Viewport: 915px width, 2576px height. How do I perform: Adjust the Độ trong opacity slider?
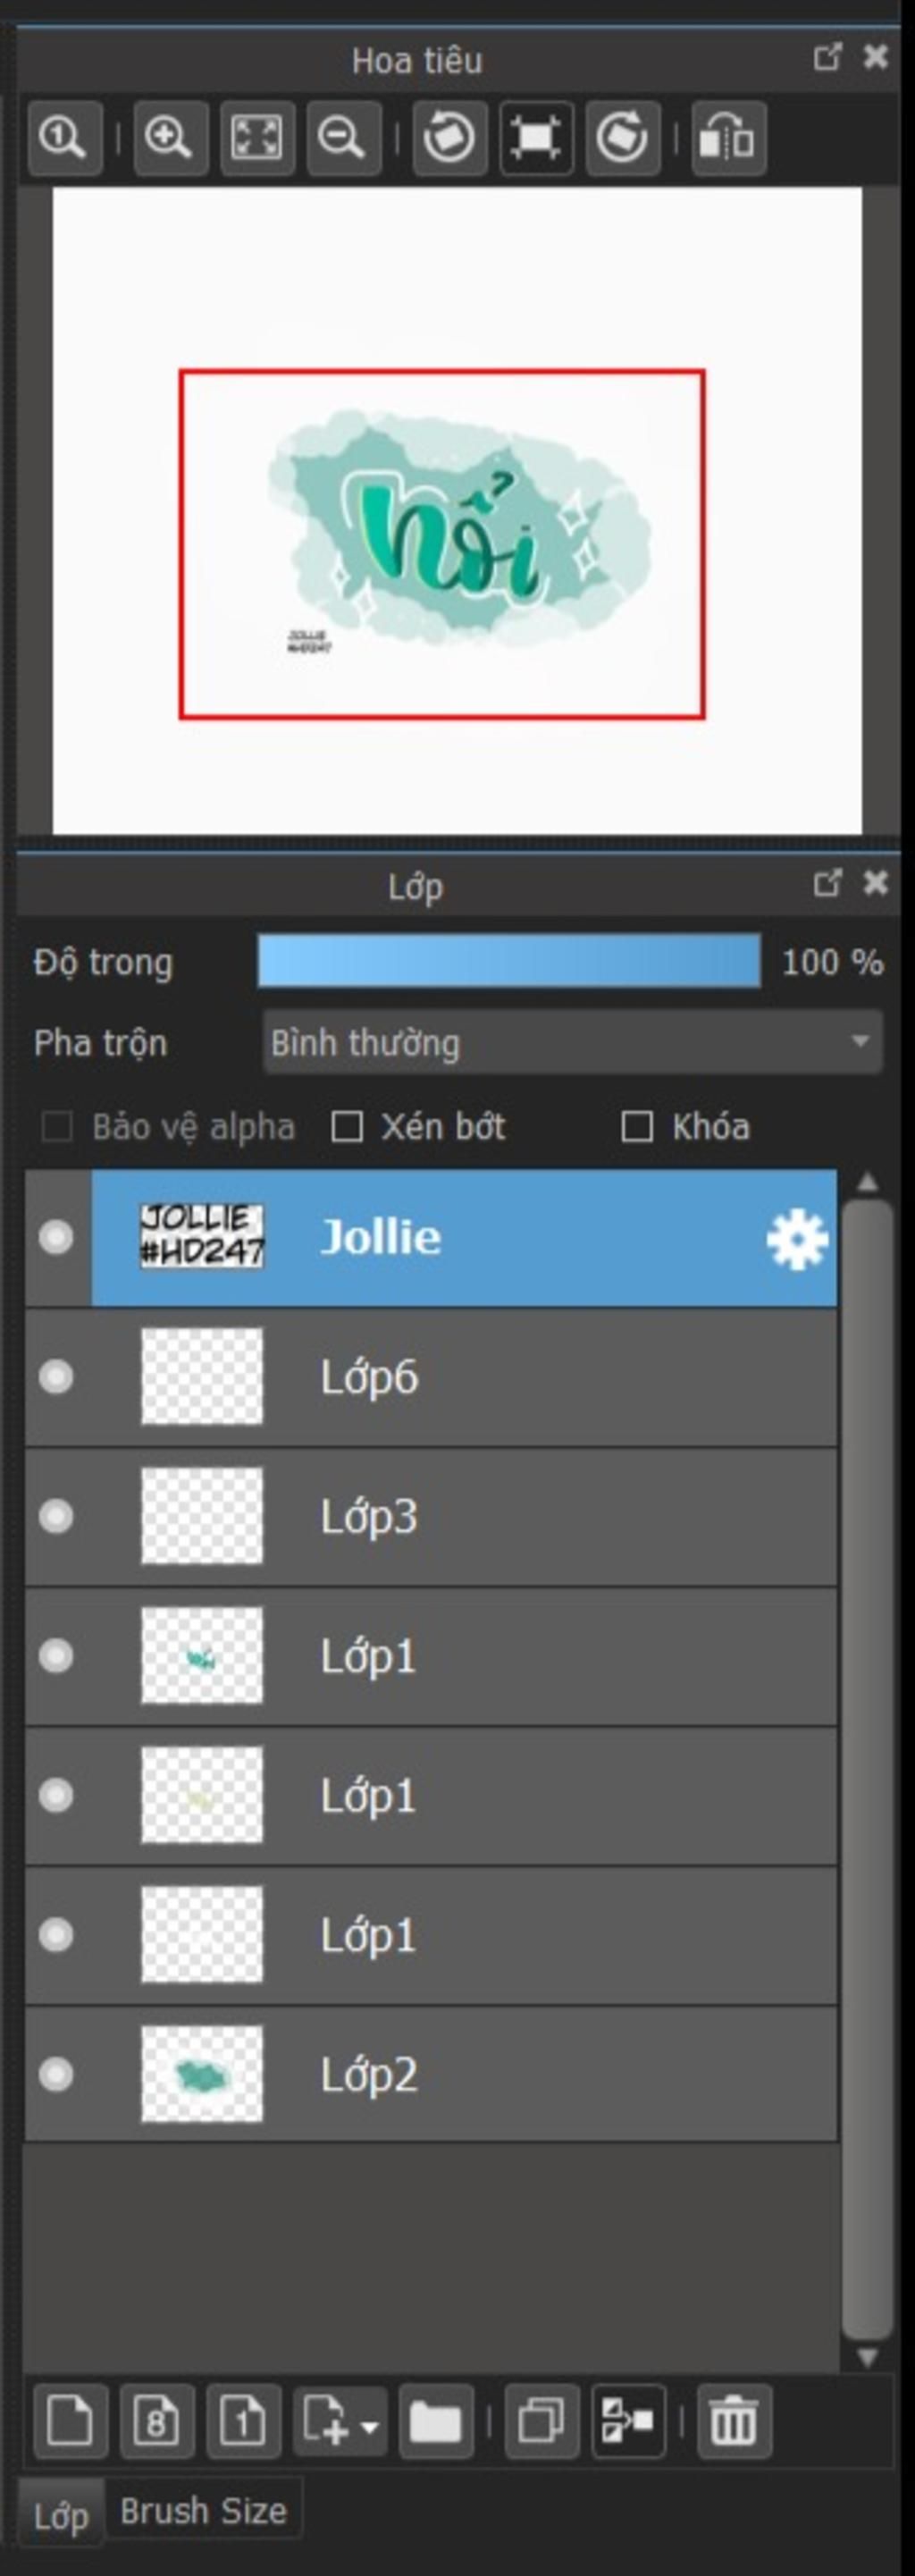click(x=509, y=961)
